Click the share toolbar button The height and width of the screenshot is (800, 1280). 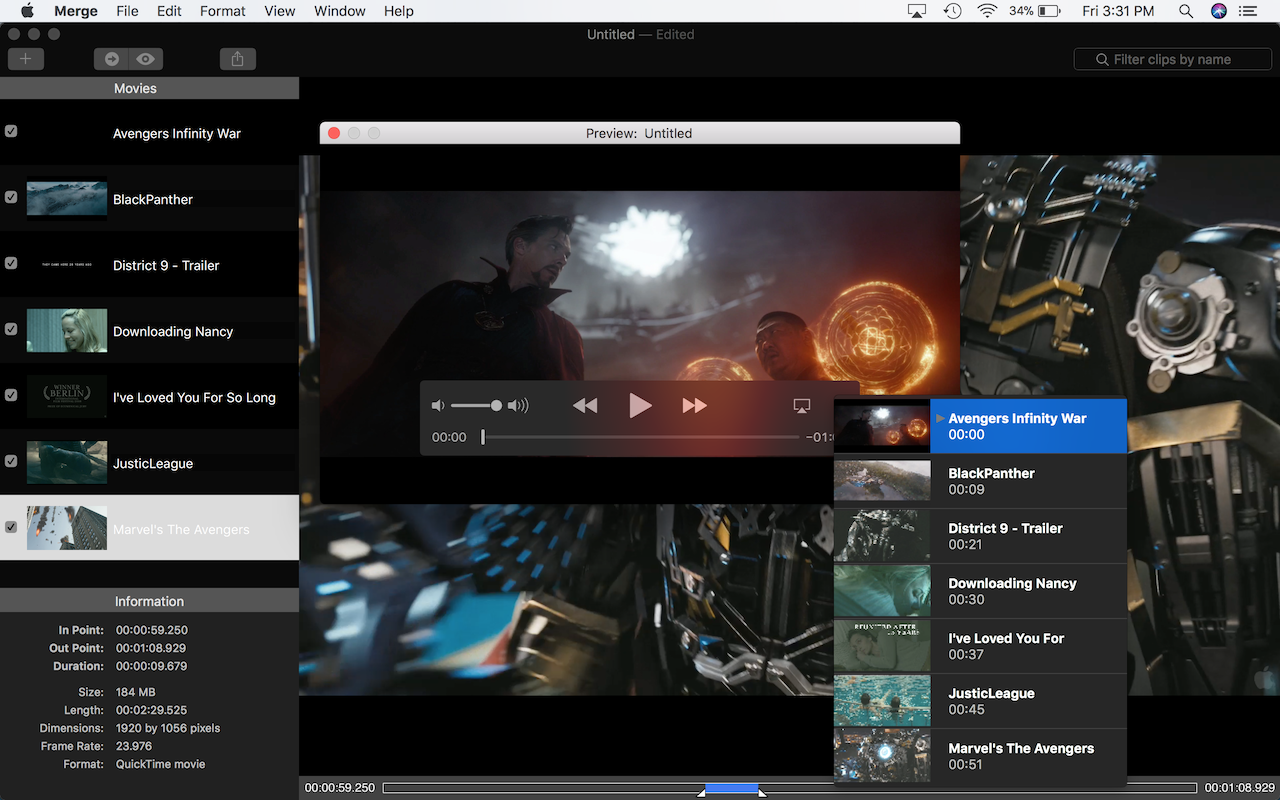[237, 59]
